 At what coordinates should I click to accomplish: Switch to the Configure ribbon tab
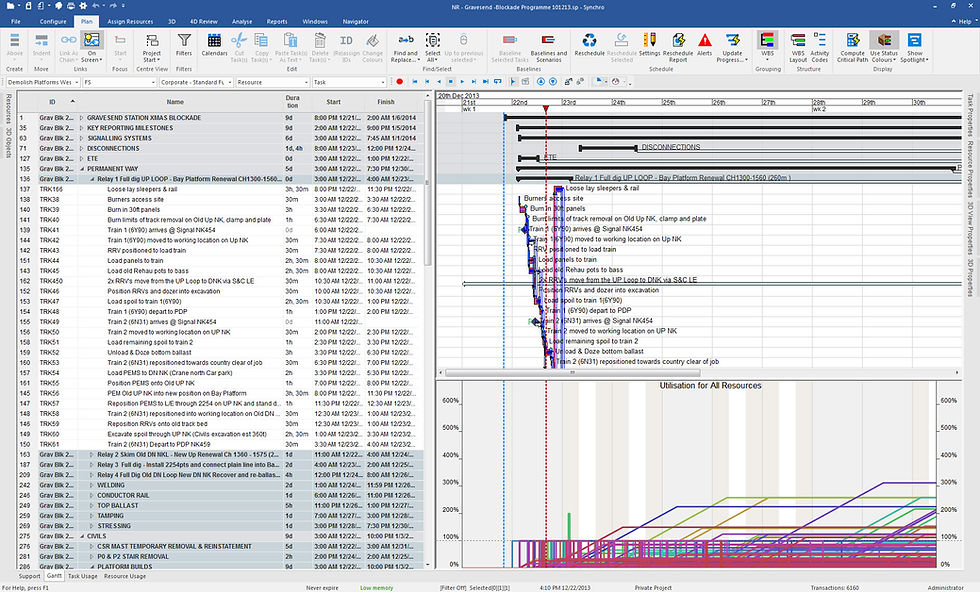(53, 21)
